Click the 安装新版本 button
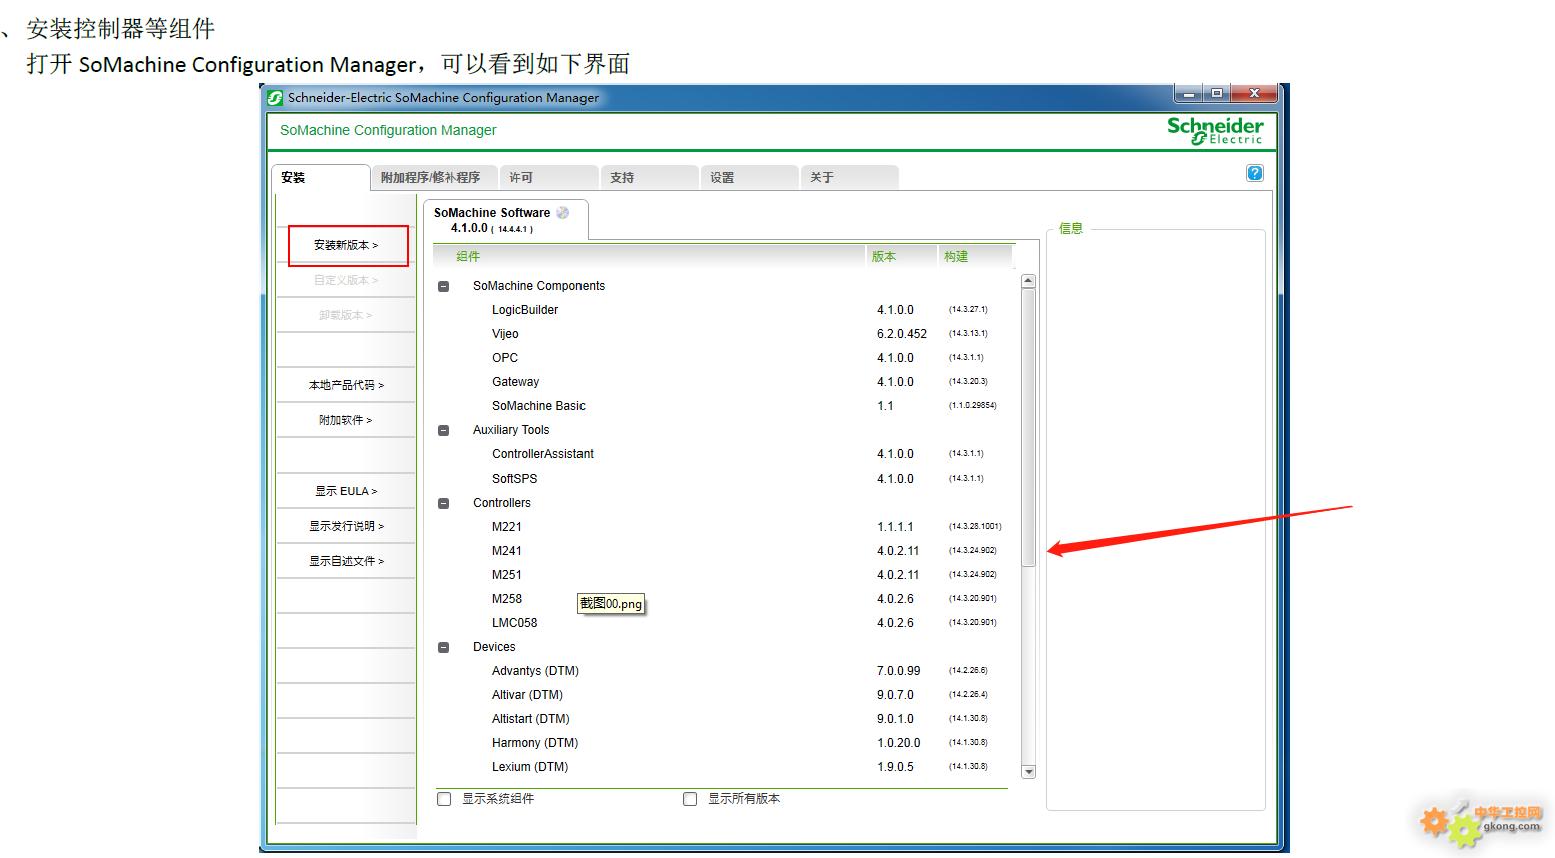Image resolution: width=1555 pixels, height=858 pixels. click(x=346, y=245)
